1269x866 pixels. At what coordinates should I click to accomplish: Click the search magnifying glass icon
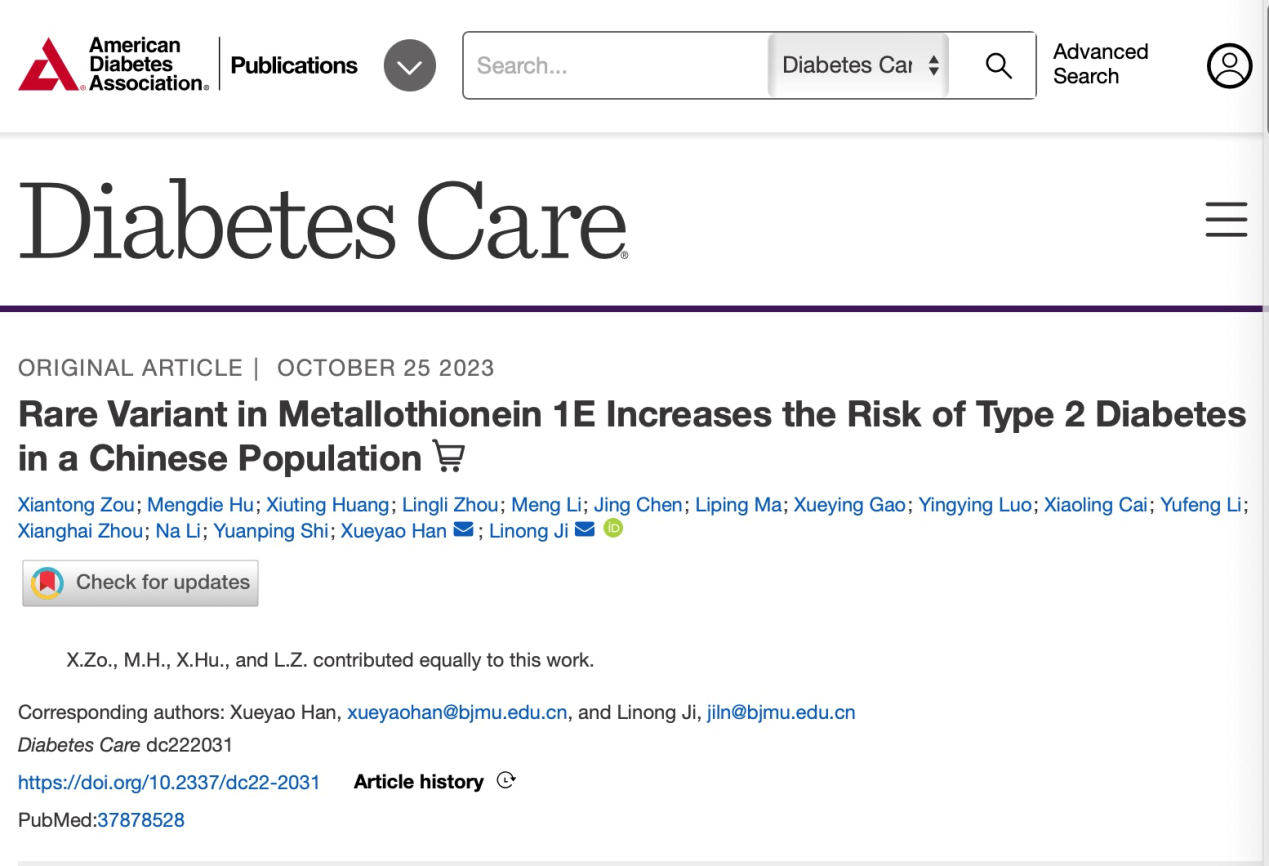point(998,66)
